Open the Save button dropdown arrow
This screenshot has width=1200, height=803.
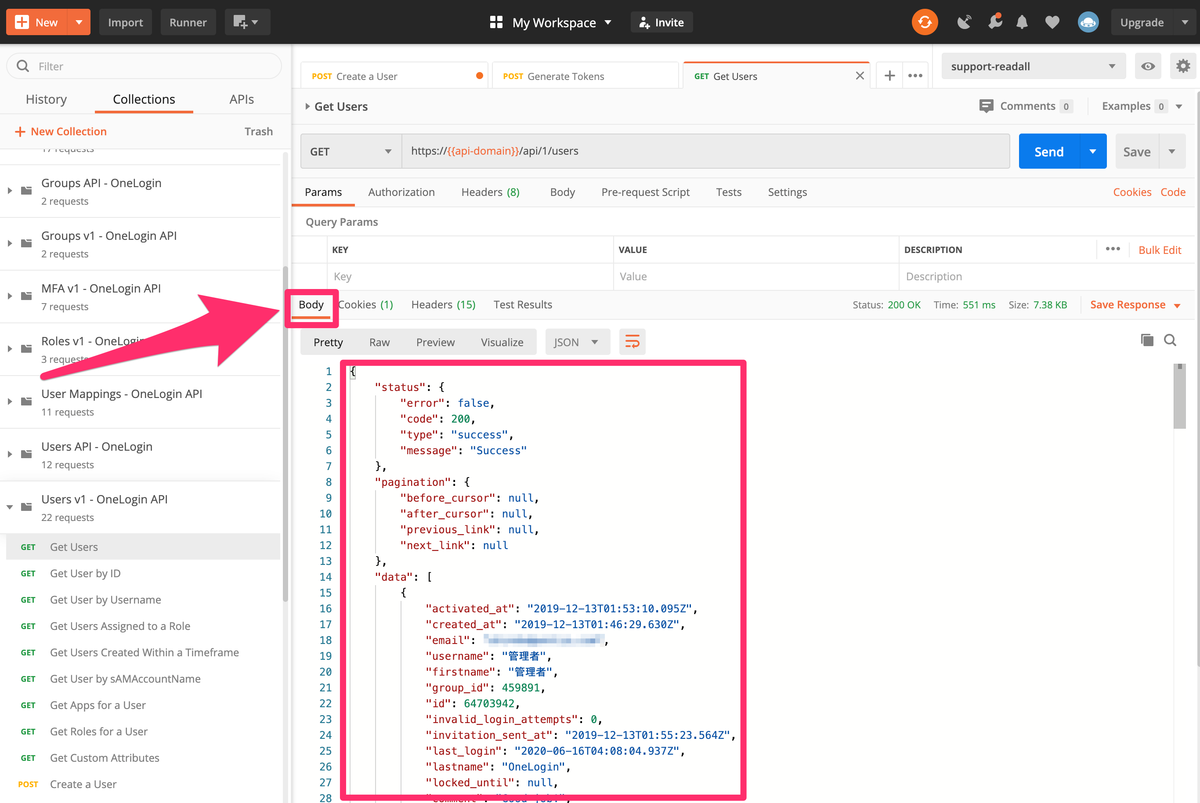point(1172,152)
